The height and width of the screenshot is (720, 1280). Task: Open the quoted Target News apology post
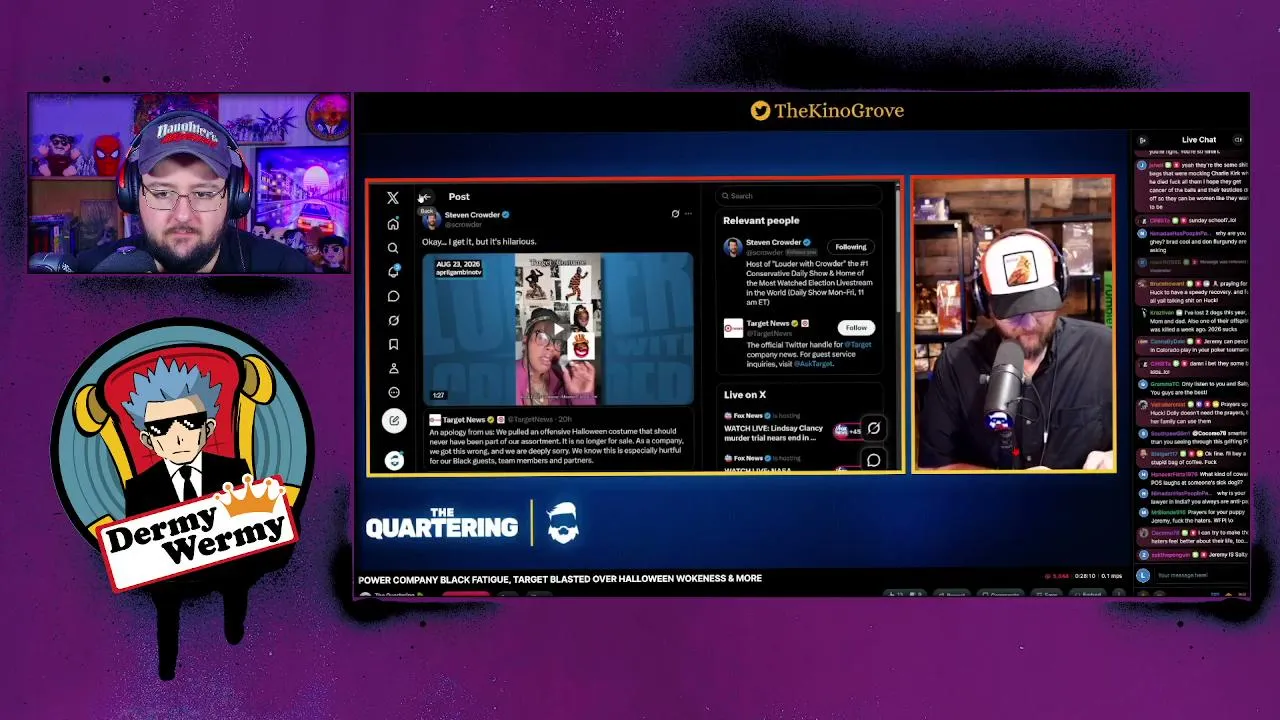point(556,440)
